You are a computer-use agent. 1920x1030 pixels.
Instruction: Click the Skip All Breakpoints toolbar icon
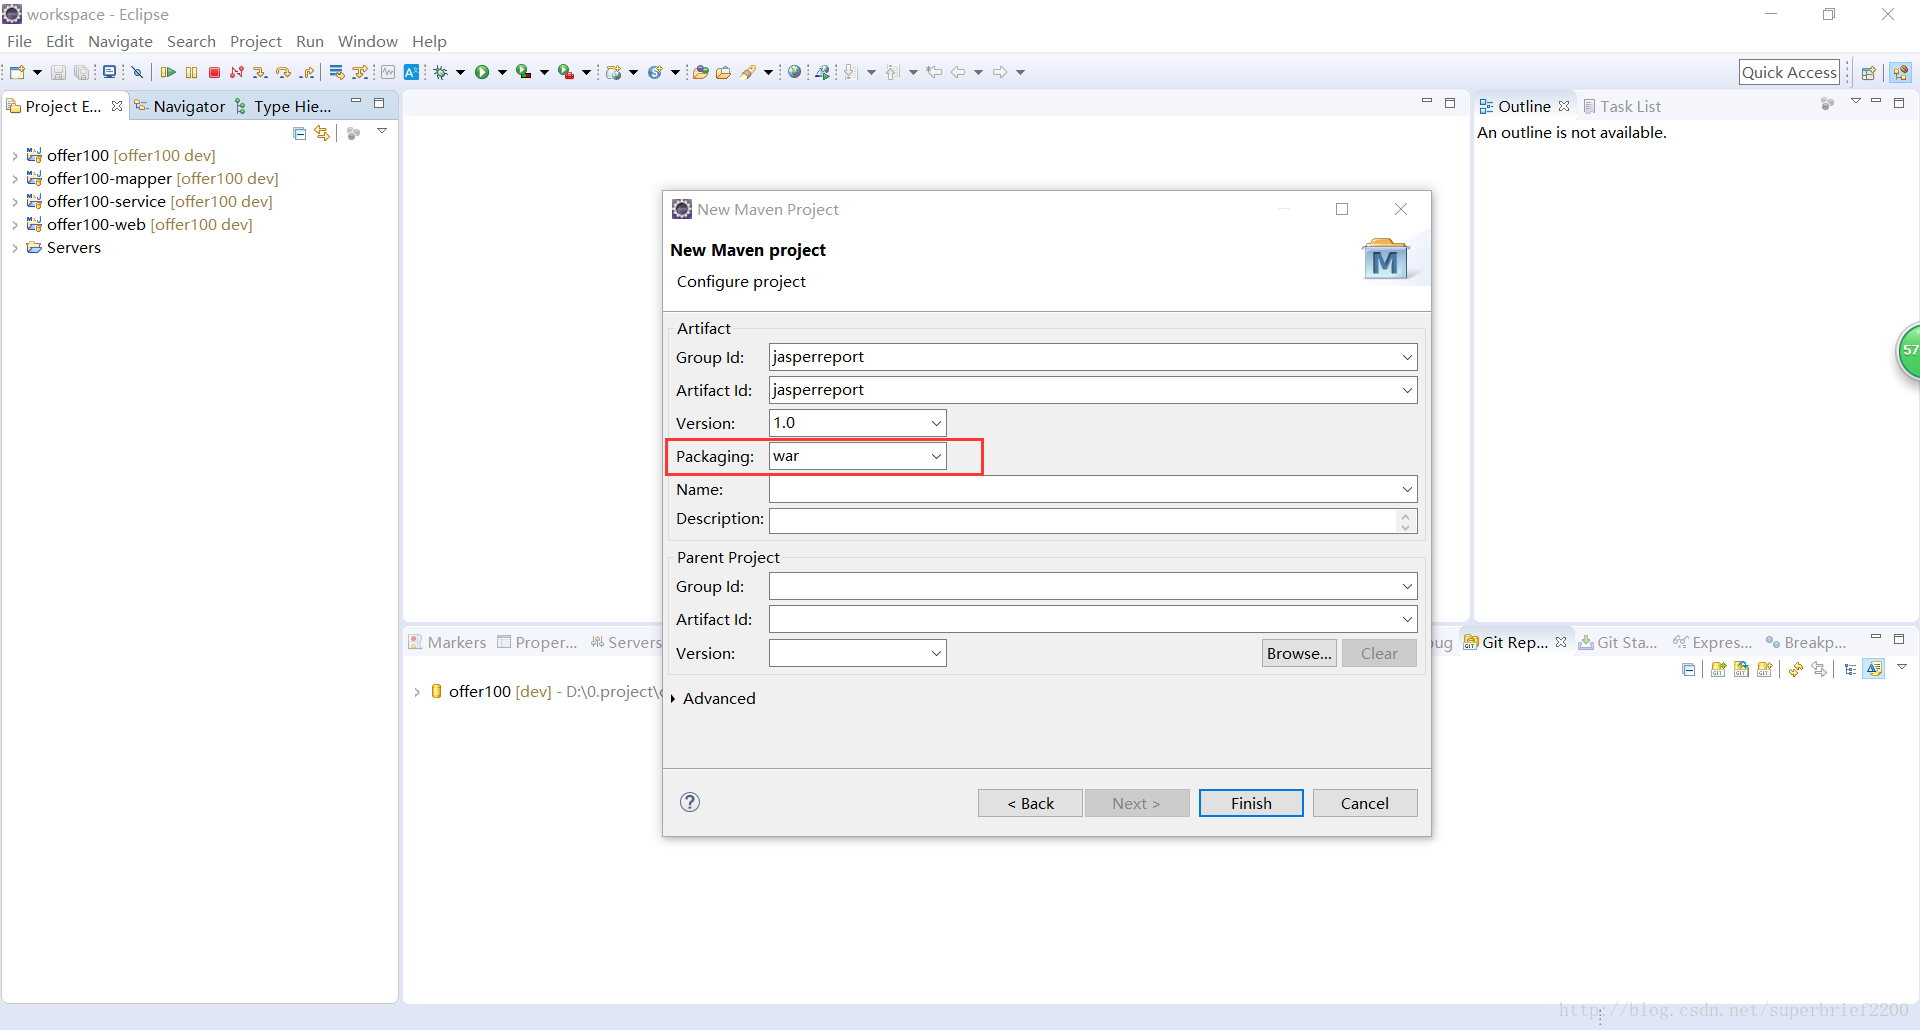click(138, 72)
